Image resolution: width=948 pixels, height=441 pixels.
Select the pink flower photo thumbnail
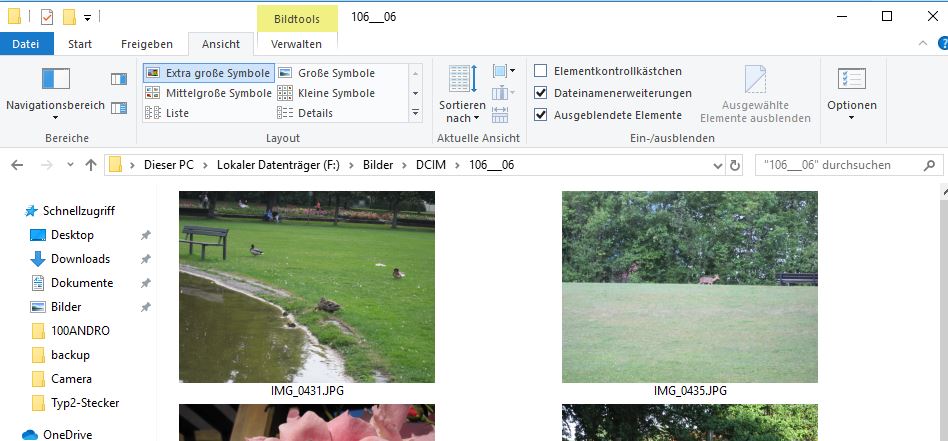point(307,422)
